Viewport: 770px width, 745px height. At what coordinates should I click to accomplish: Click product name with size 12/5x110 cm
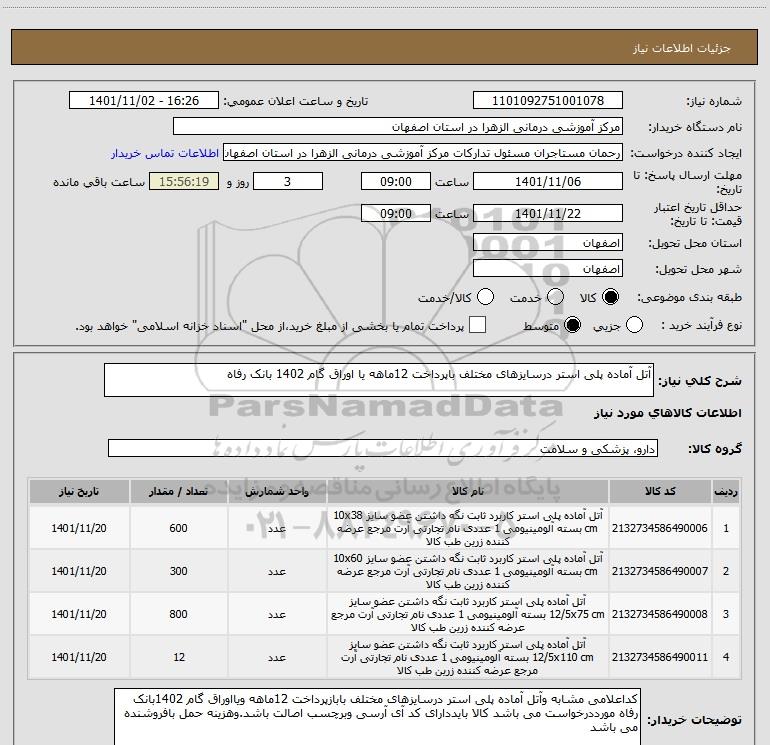[468, 657]
